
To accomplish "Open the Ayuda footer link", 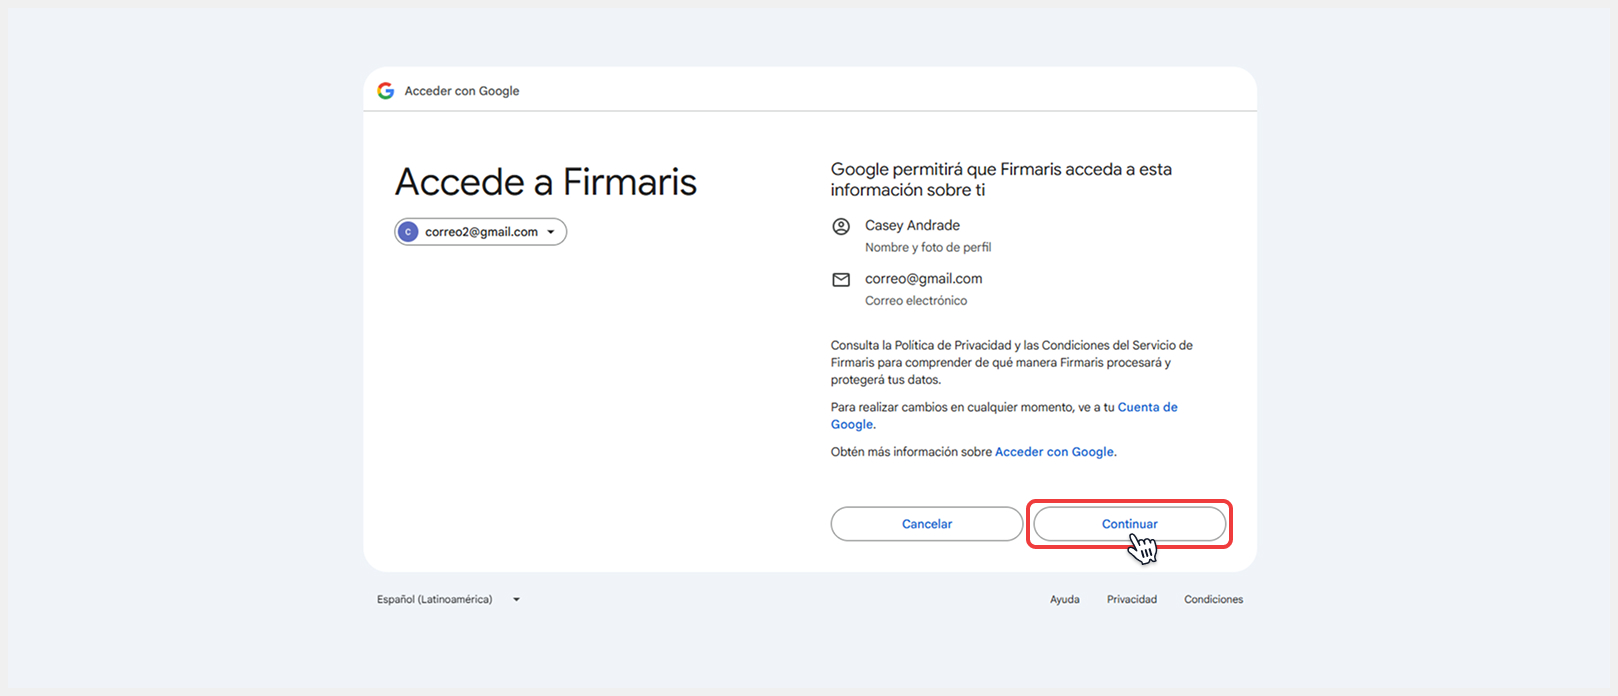I will [1064, 600].
